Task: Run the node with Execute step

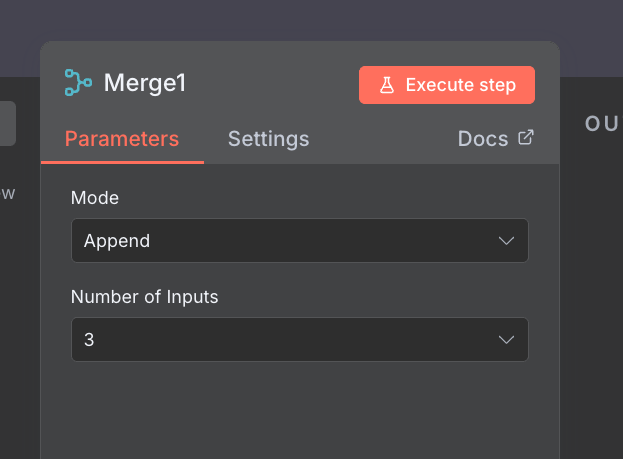Action: 447,85
